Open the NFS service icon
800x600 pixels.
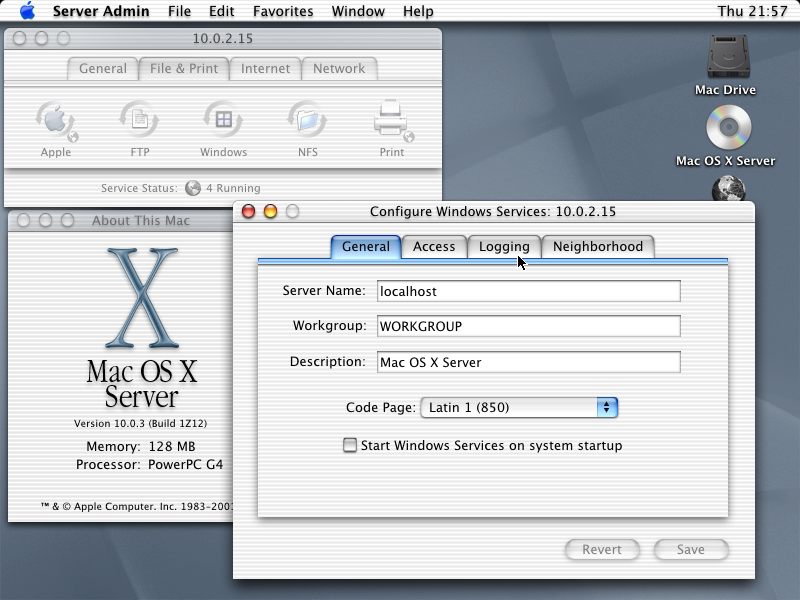307,120
